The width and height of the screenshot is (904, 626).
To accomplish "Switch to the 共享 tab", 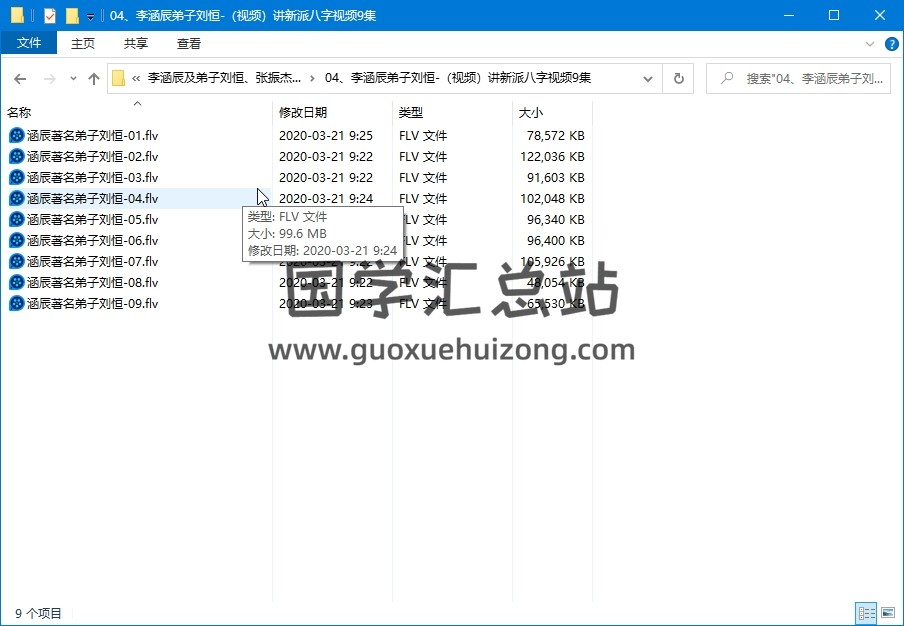I will [x=135, y=43].
